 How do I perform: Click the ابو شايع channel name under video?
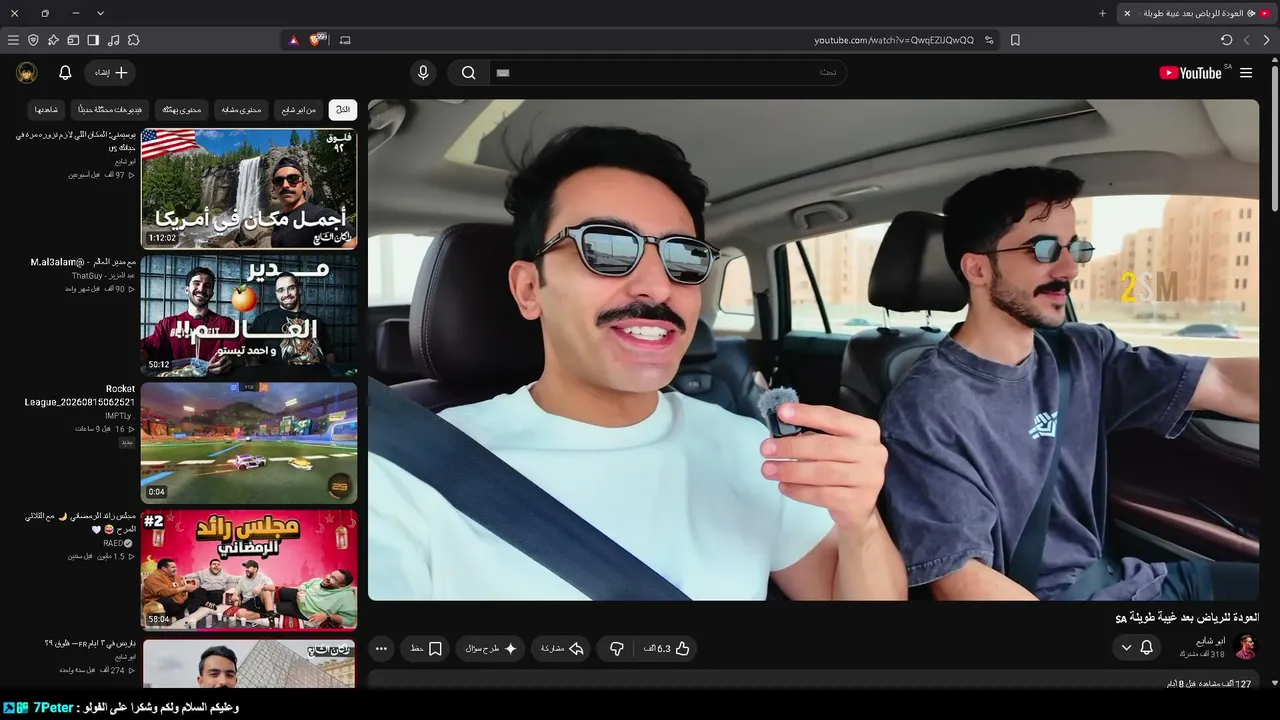pyautogui.click(x=1210, y=641)
